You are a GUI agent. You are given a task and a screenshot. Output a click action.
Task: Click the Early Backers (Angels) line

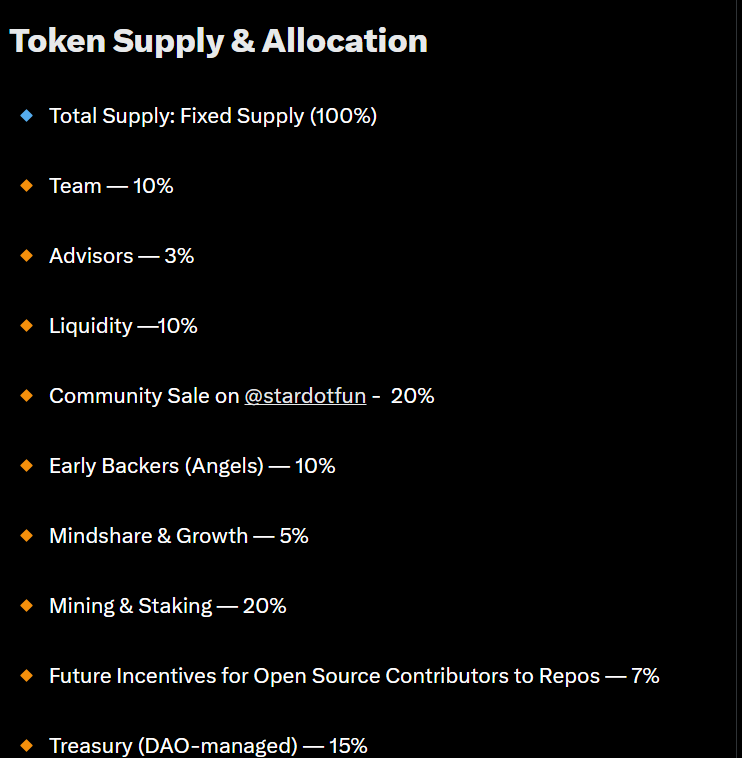click(x=192, y=466)
